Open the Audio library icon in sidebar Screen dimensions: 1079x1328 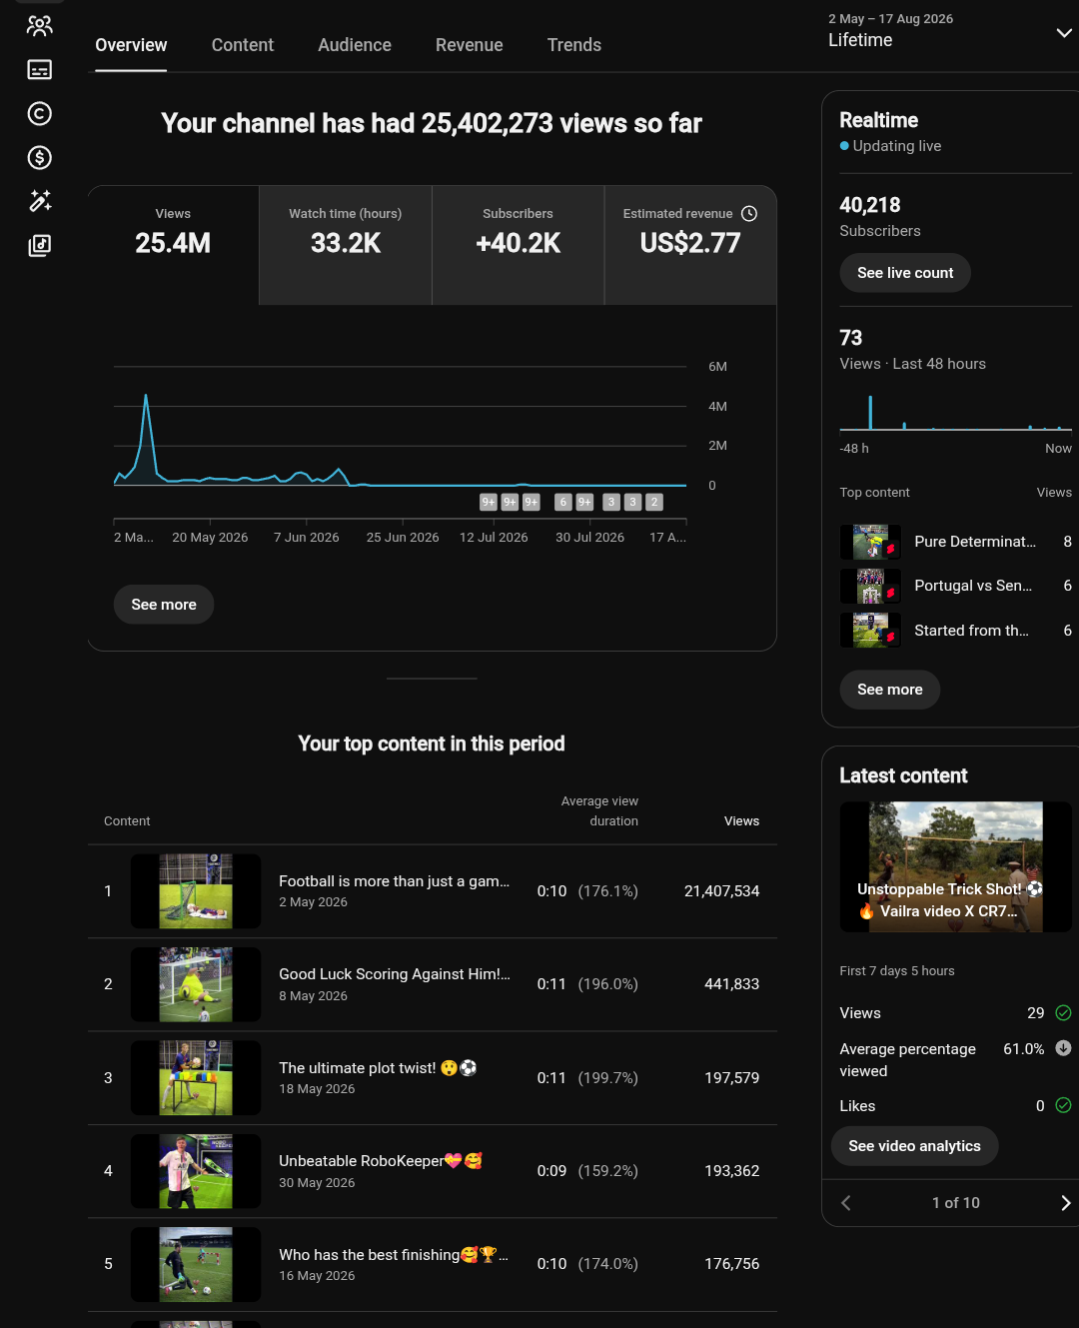pos(40,245)
